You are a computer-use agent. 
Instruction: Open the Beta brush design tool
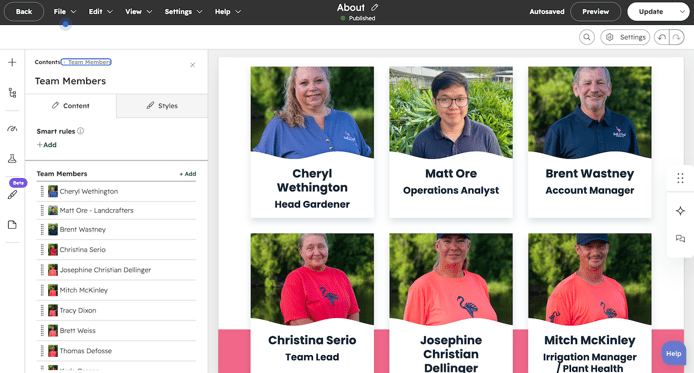[12, 195]
